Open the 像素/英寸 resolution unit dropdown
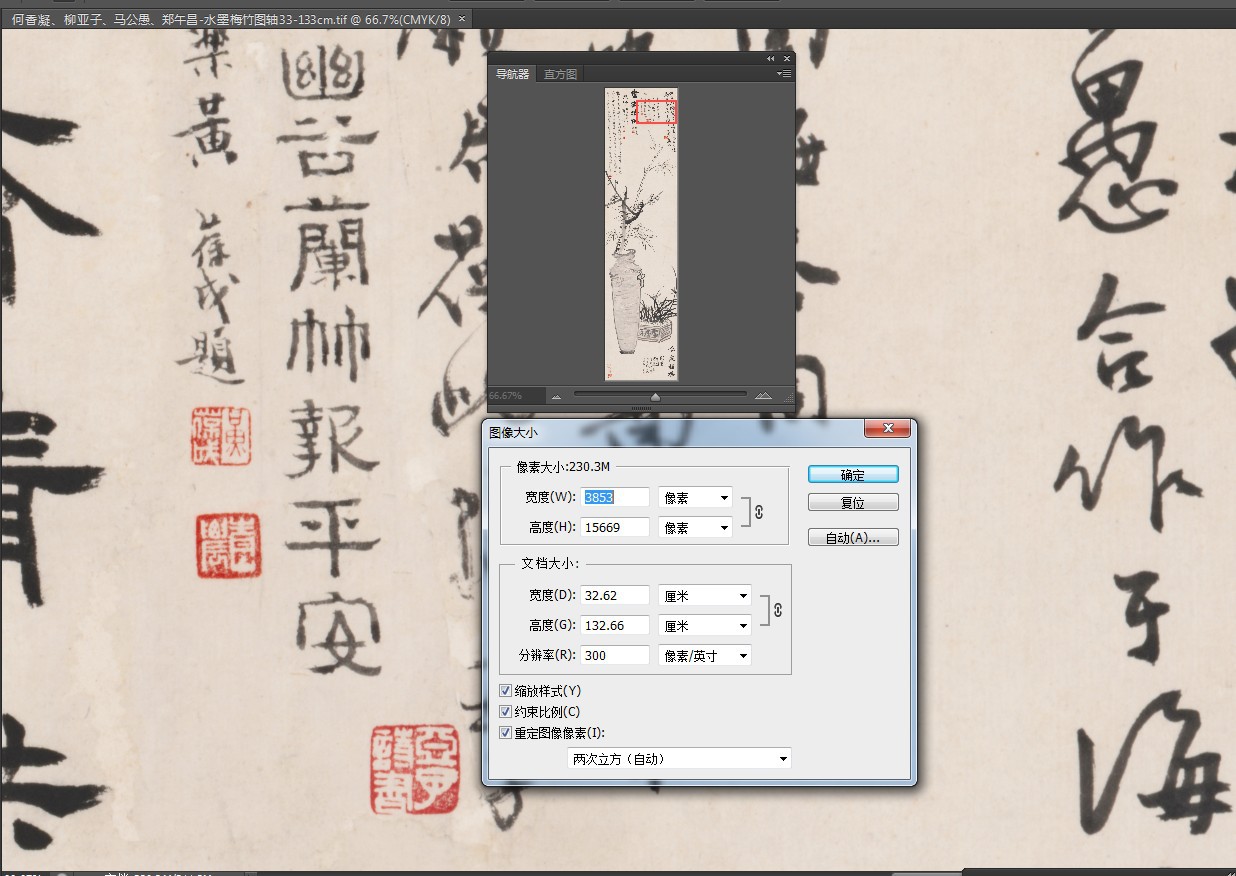Viewport: 1236px width, 876px height. (x=705, y=656)
